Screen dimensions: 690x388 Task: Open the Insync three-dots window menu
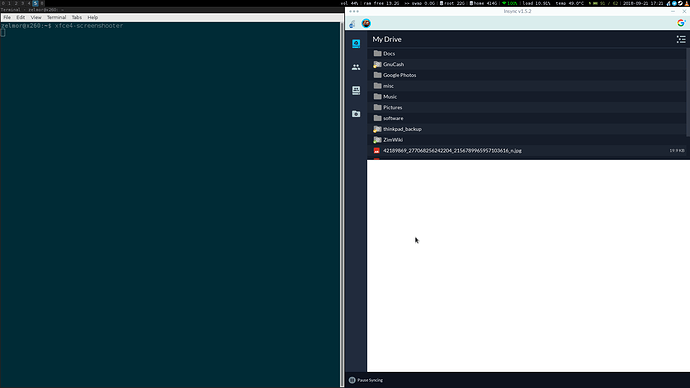tap(354, 11)
